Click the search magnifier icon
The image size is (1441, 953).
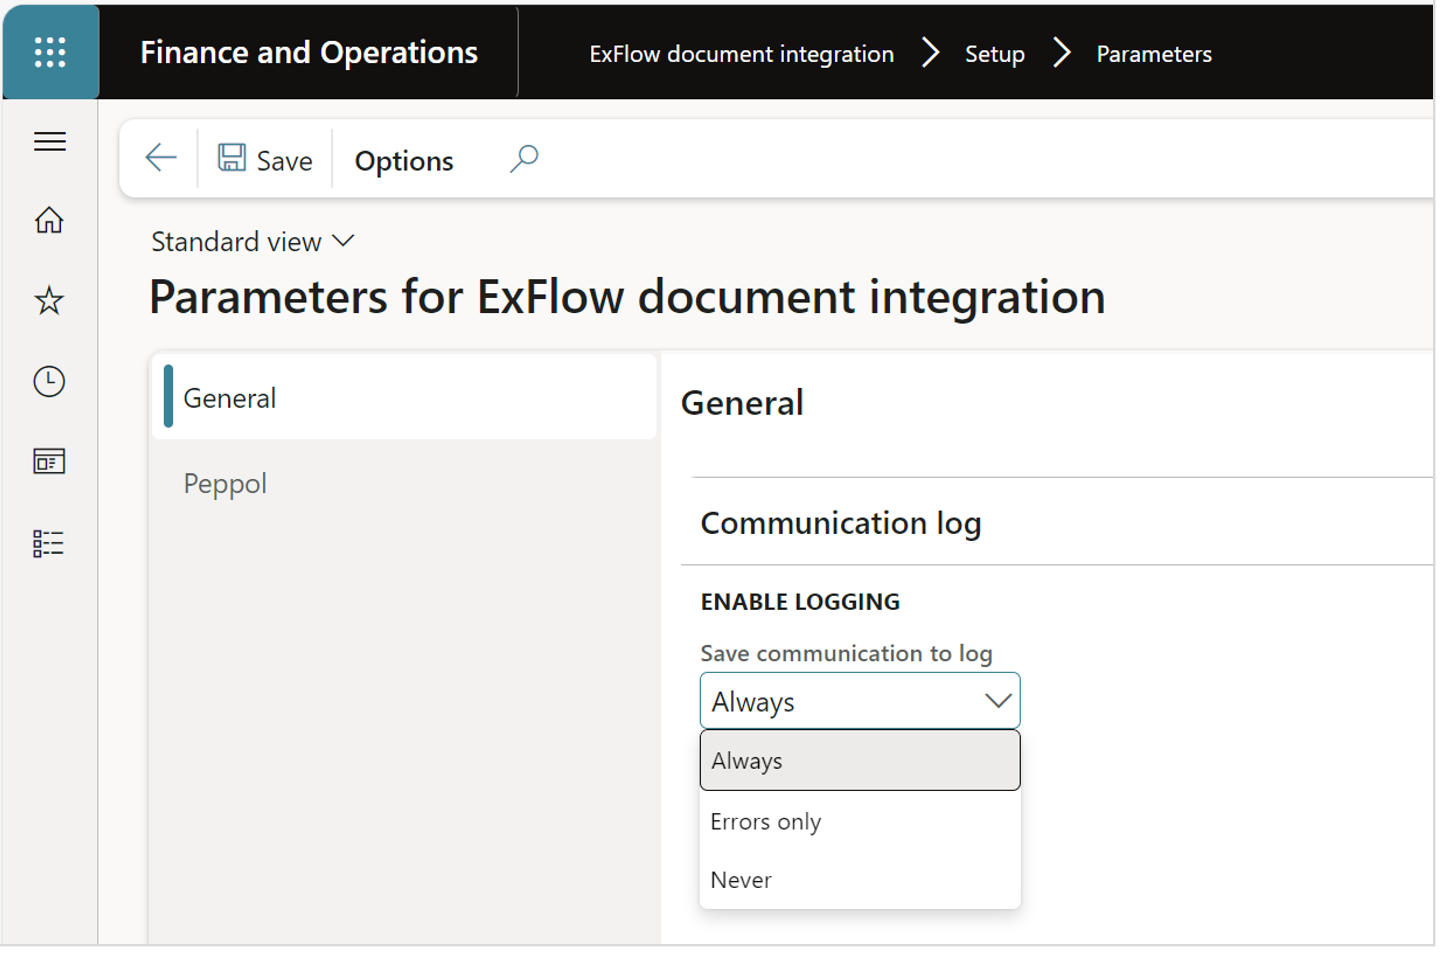pos(524,158)
